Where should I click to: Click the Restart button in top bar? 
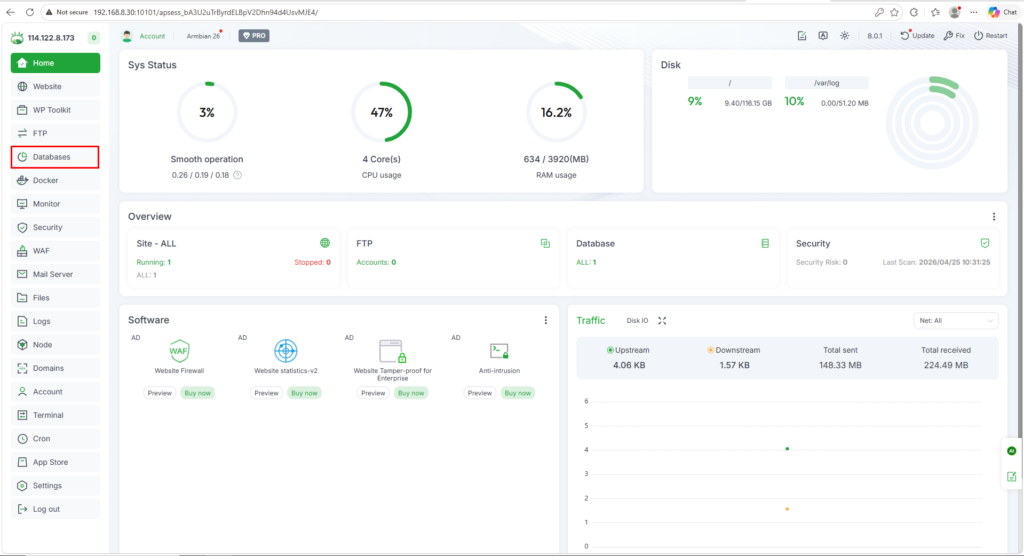click(990, 35)
